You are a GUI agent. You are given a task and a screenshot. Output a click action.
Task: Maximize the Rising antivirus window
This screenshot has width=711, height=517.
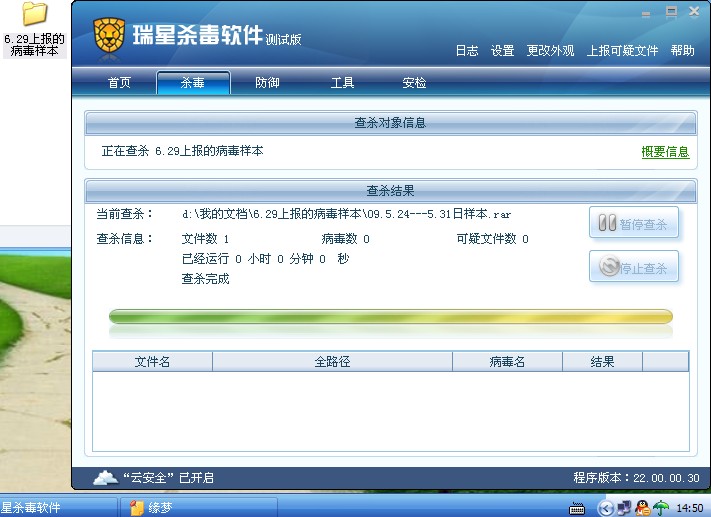pos(671,12)
